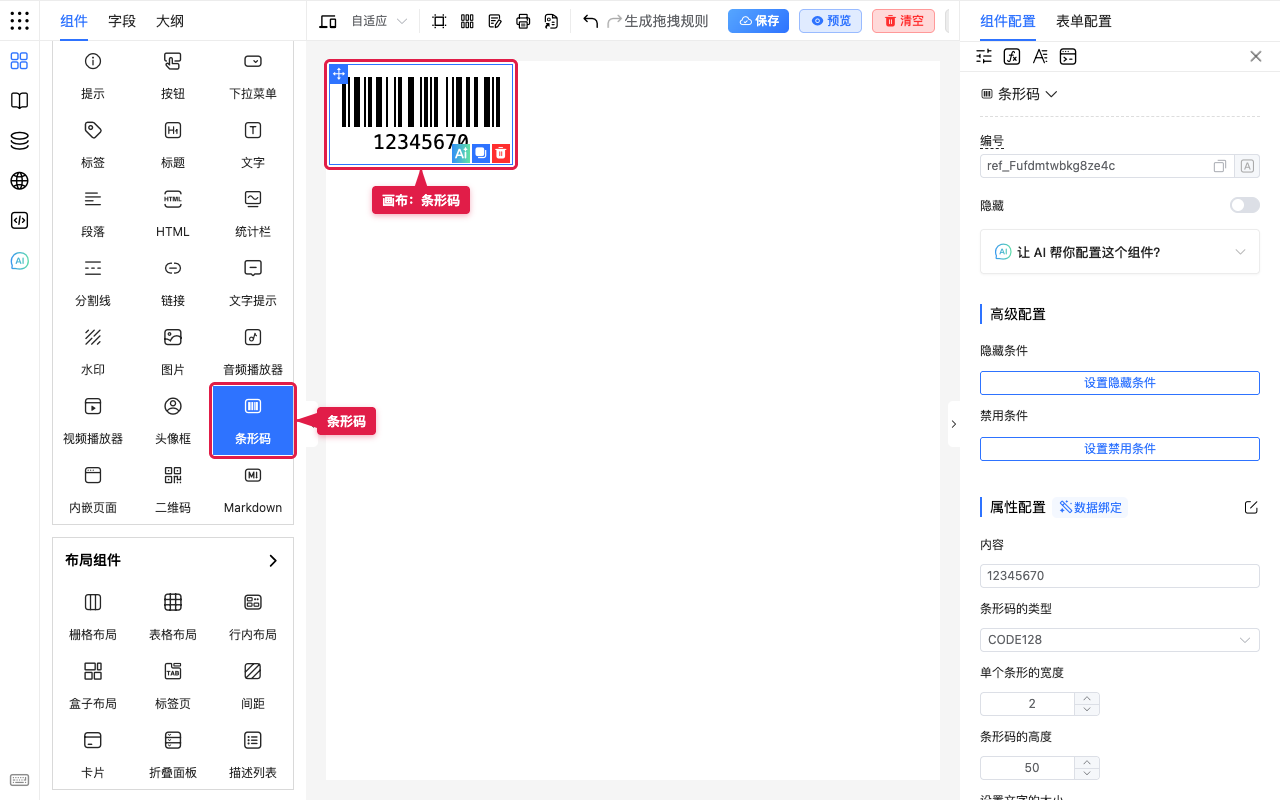Select the 音频播放器 component
Image resolution: width=1280 pixels, height=800 pixels.
(x=253, y=351)
